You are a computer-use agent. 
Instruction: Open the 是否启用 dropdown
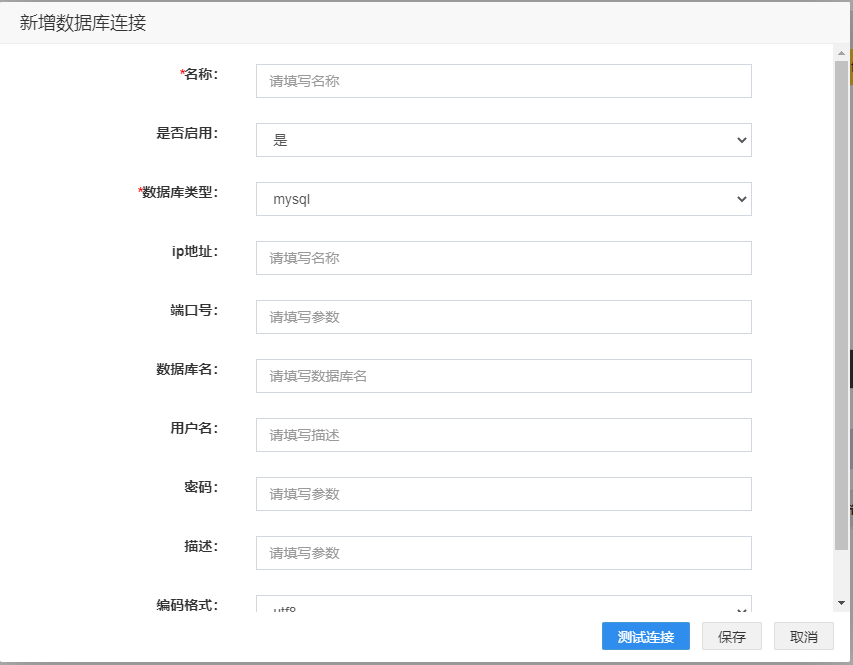point(504,140)
